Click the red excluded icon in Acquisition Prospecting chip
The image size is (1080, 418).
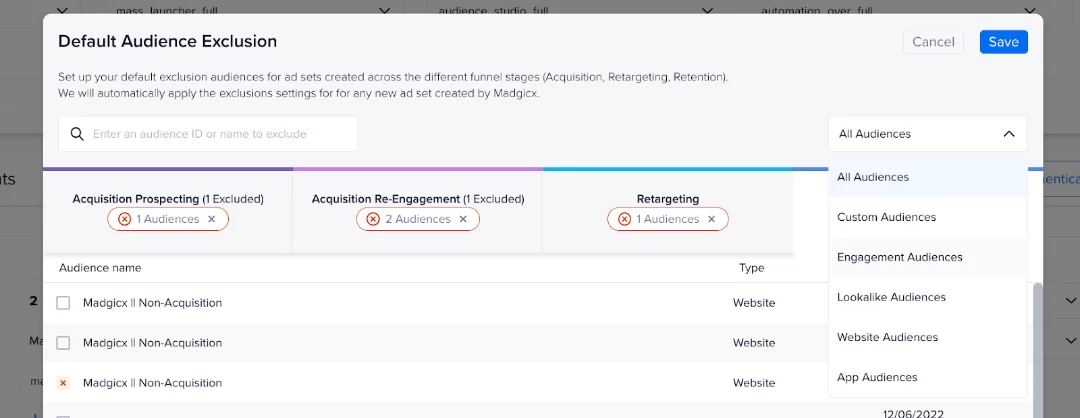click(x=125, y=219)
